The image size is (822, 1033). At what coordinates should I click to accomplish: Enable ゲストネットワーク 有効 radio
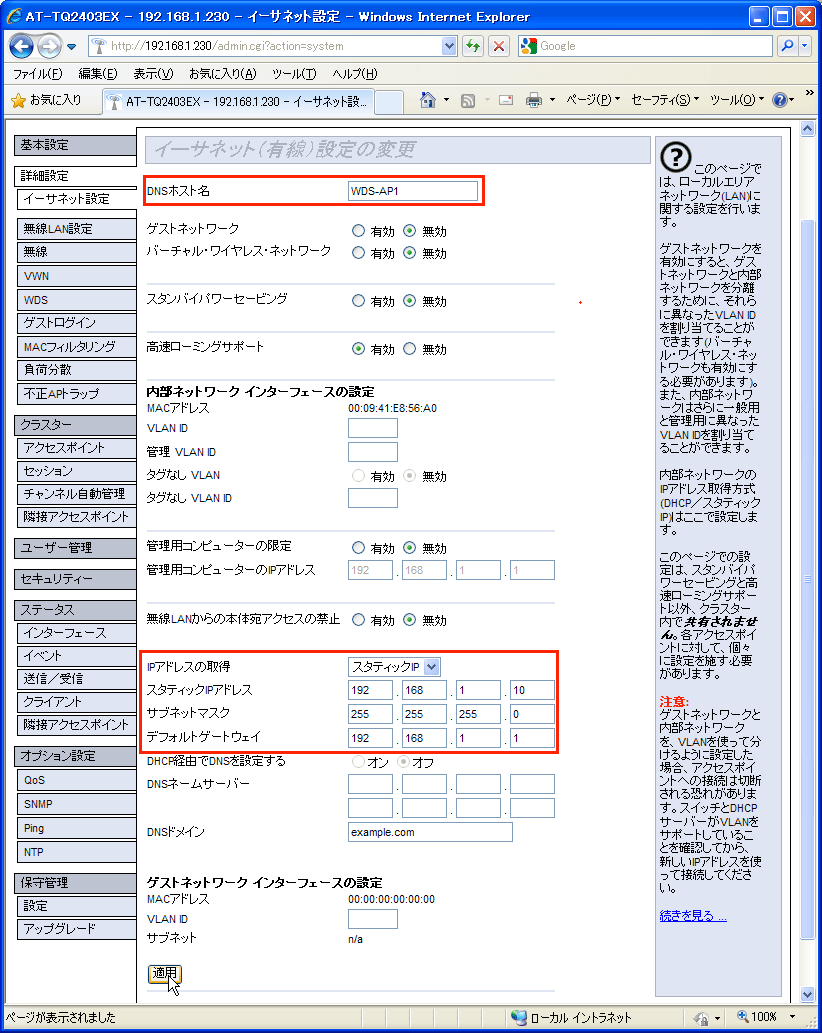[x=358, y=231]
